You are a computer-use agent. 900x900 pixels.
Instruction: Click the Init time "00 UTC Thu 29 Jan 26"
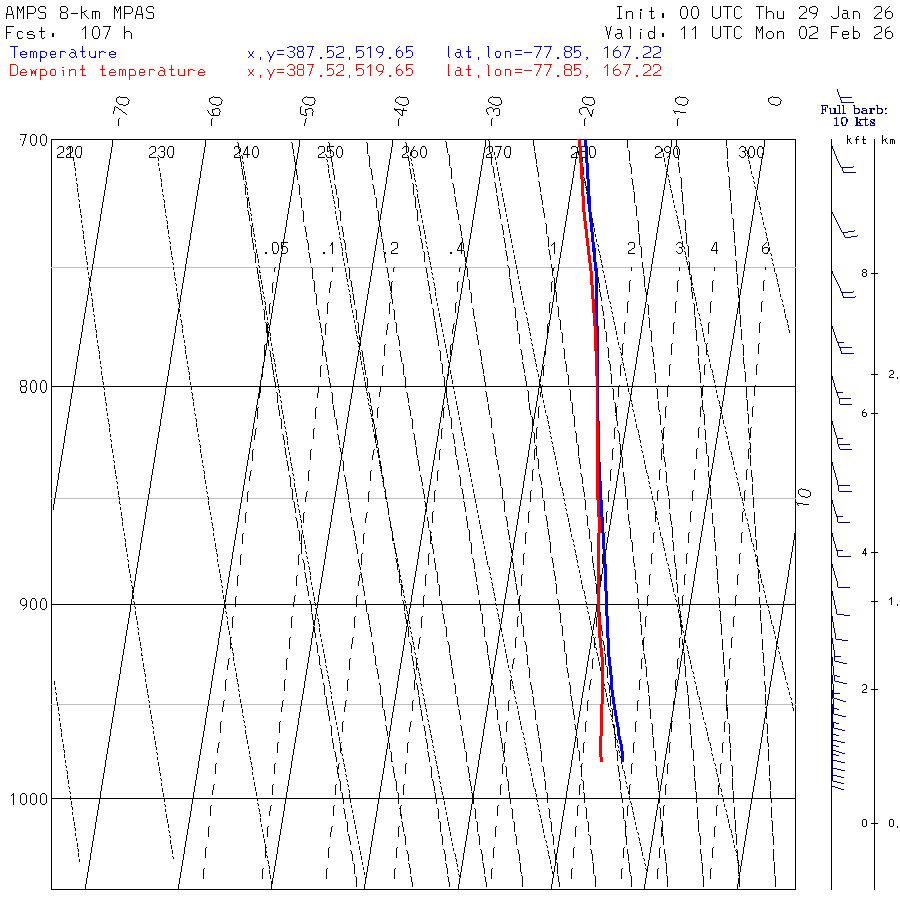[x=786, y=13]
